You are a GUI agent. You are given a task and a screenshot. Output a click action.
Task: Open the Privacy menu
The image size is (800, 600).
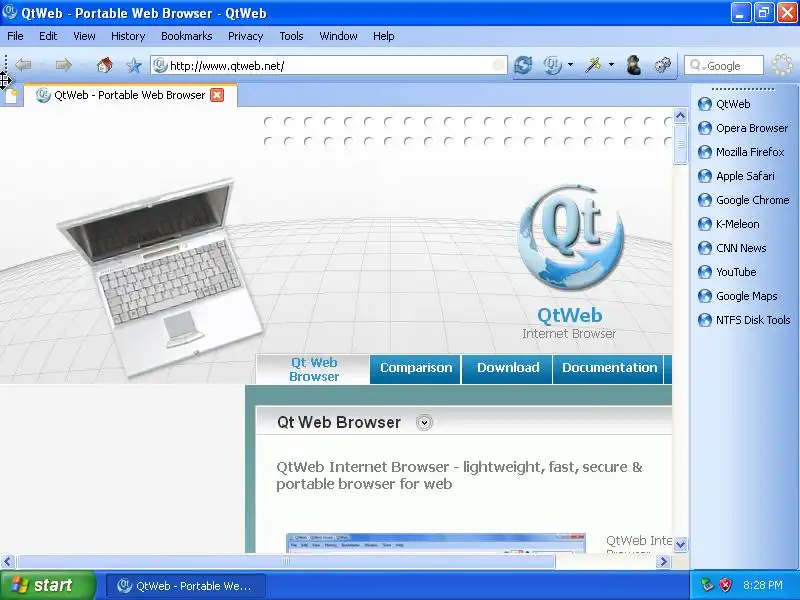pyautogui.click(x=245, y=36)
